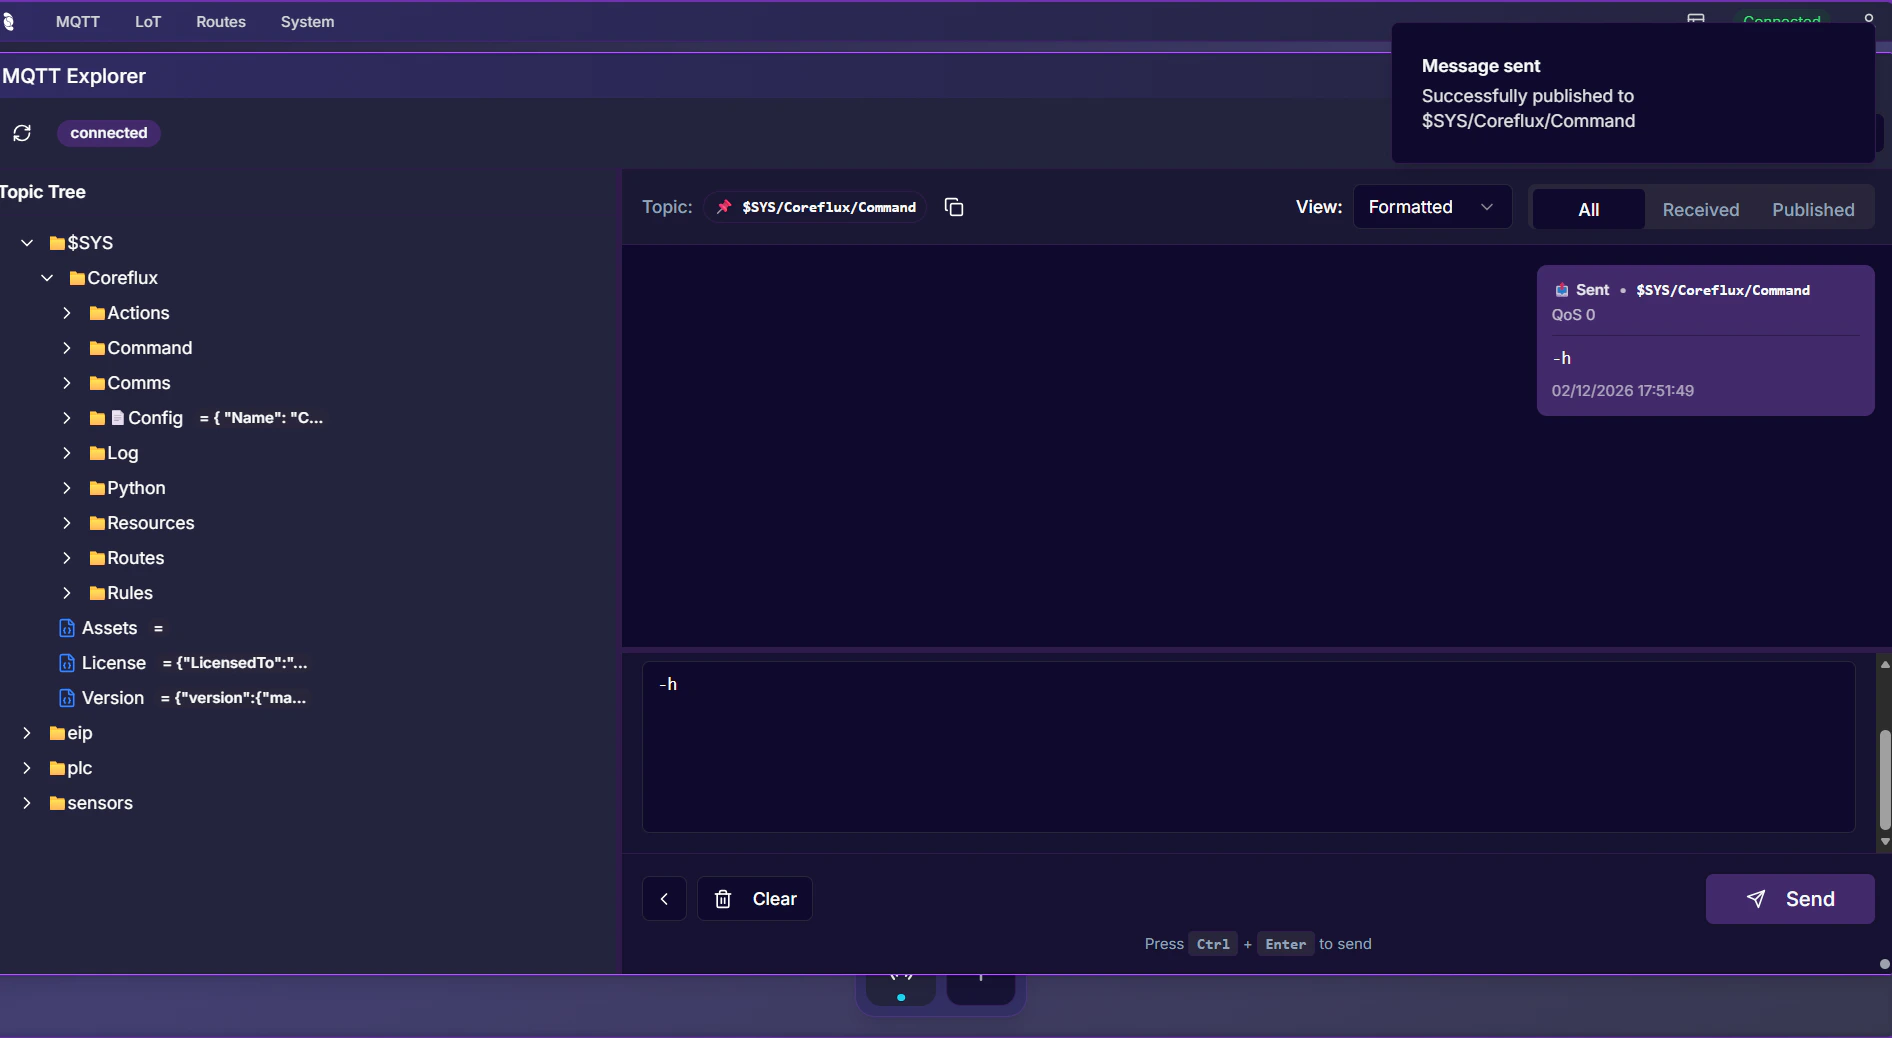The image size is (1892, 1038).
Task: Click the Python folder icon
Action: pyautogui.click(x=97, y=488)
